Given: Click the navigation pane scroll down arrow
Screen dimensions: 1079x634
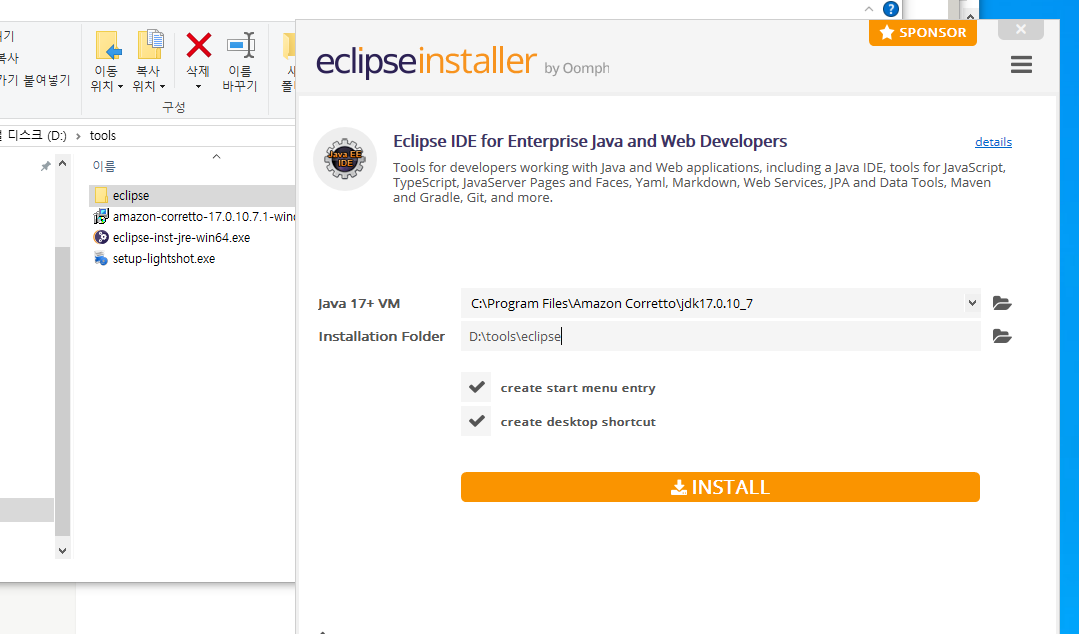Looking at the screenshot, I should 63,551.
